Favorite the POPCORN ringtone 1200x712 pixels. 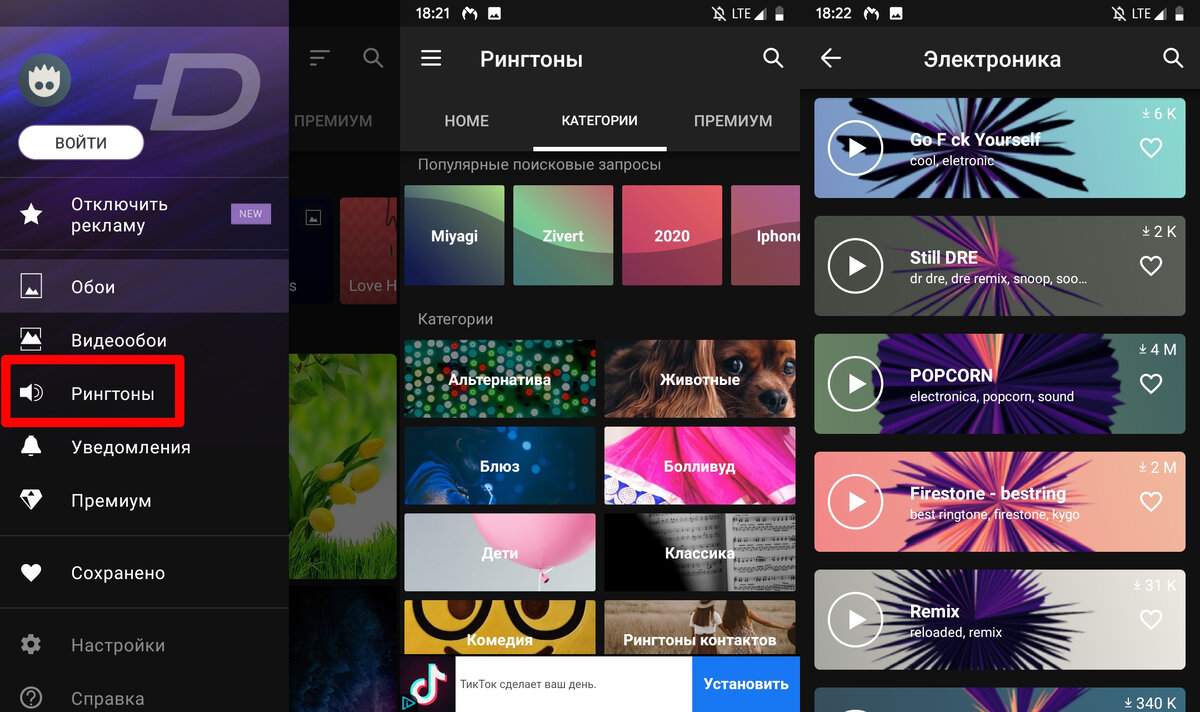coord(1151,384)
